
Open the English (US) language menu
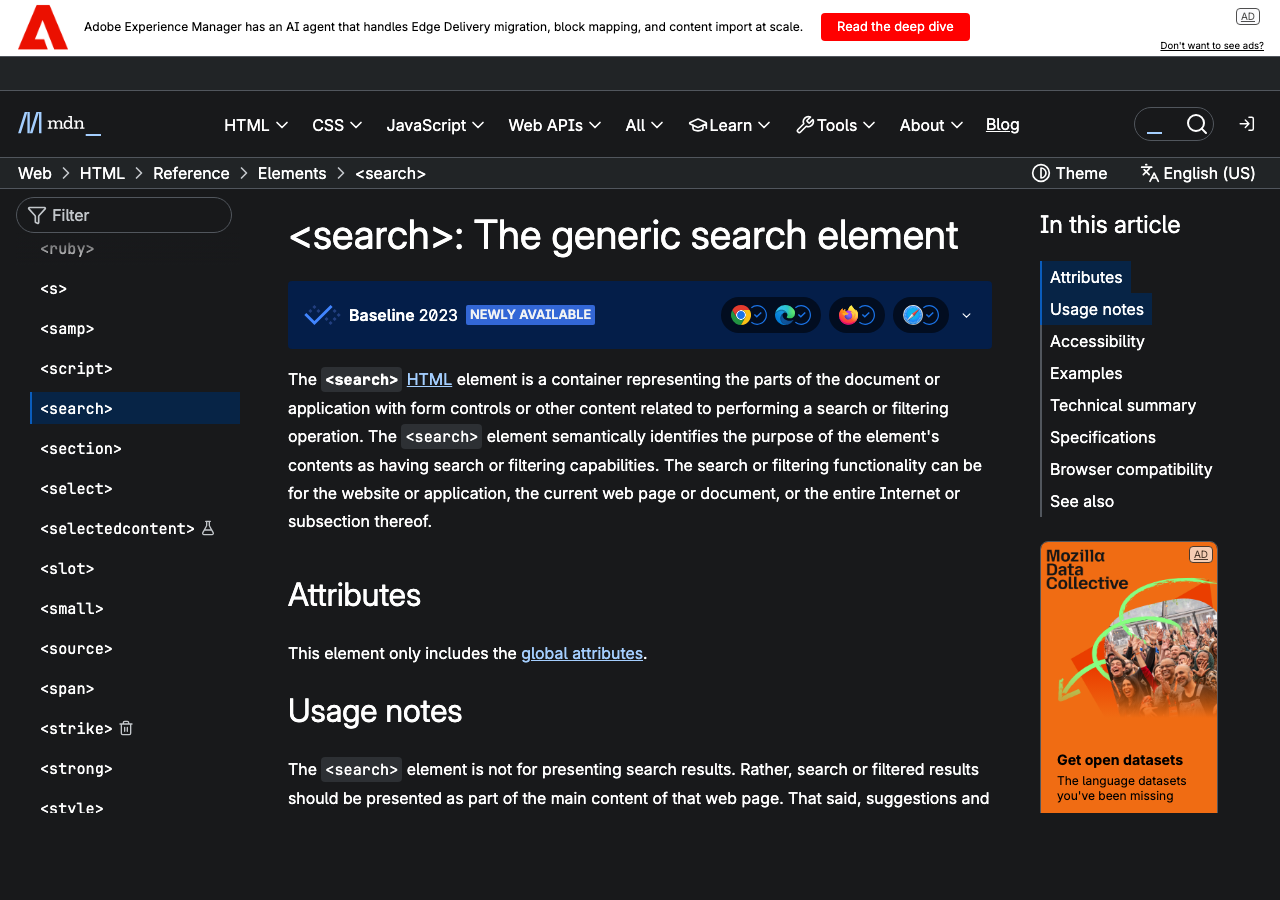click(1197, 173)
